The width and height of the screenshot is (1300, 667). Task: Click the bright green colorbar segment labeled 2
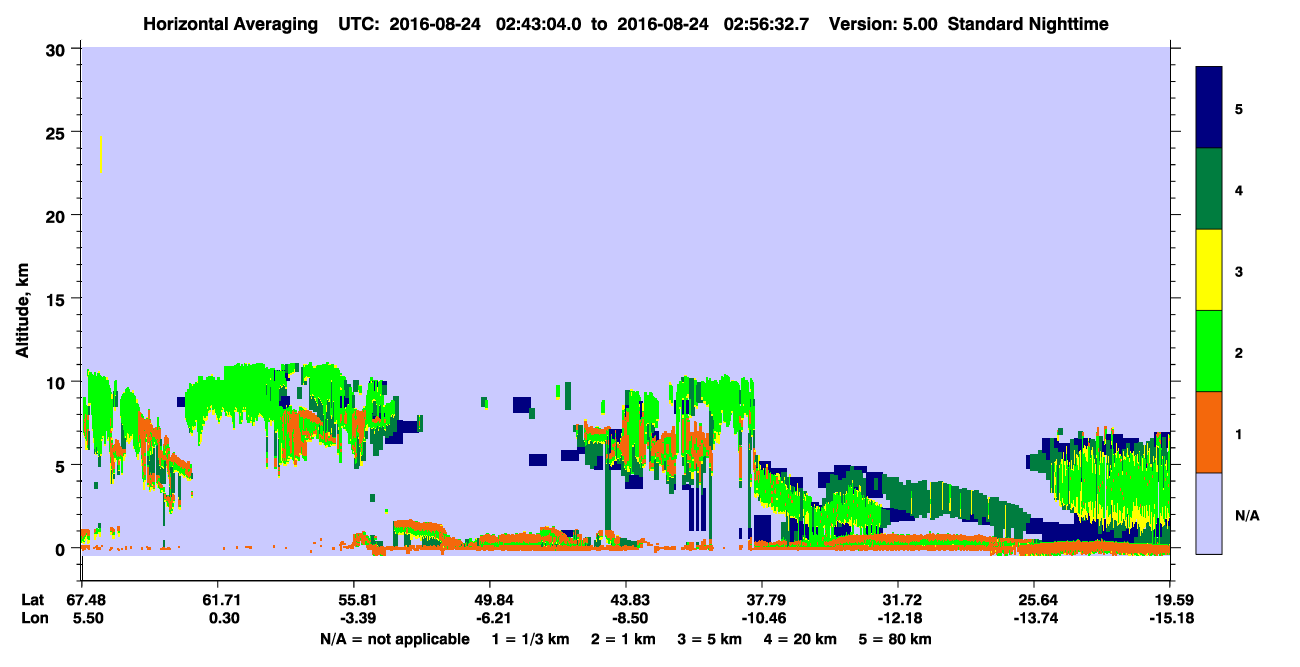click(1209, 351)
